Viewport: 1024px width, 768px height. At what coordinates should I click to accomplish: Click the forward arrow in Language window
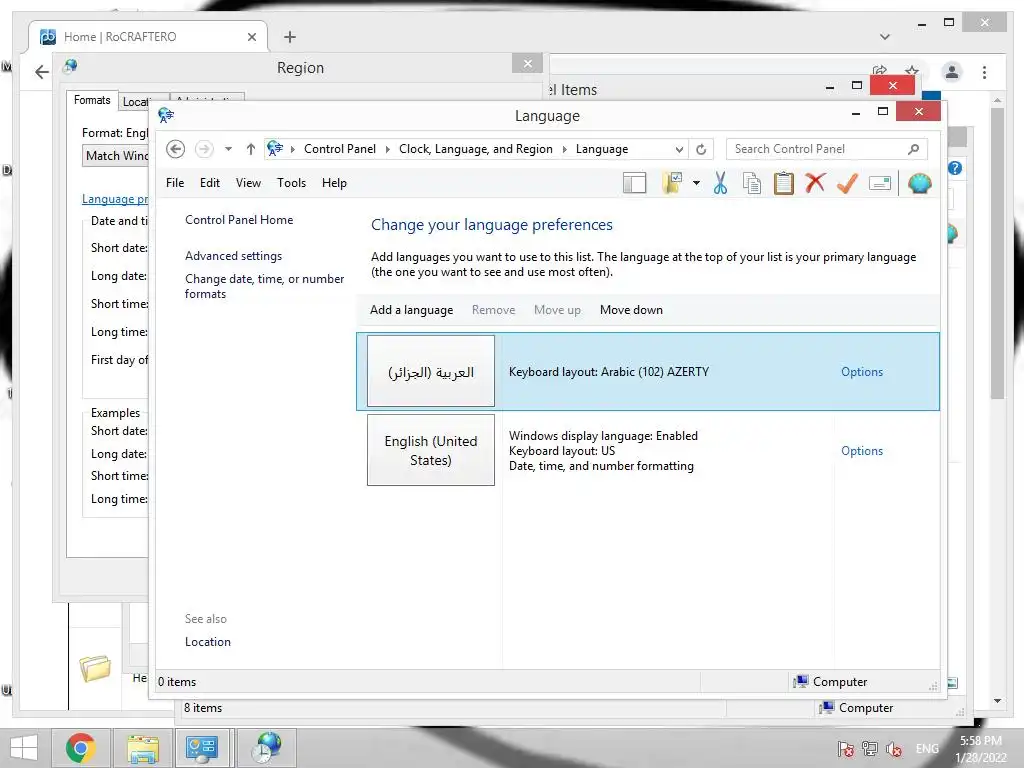tap(204, 149)
